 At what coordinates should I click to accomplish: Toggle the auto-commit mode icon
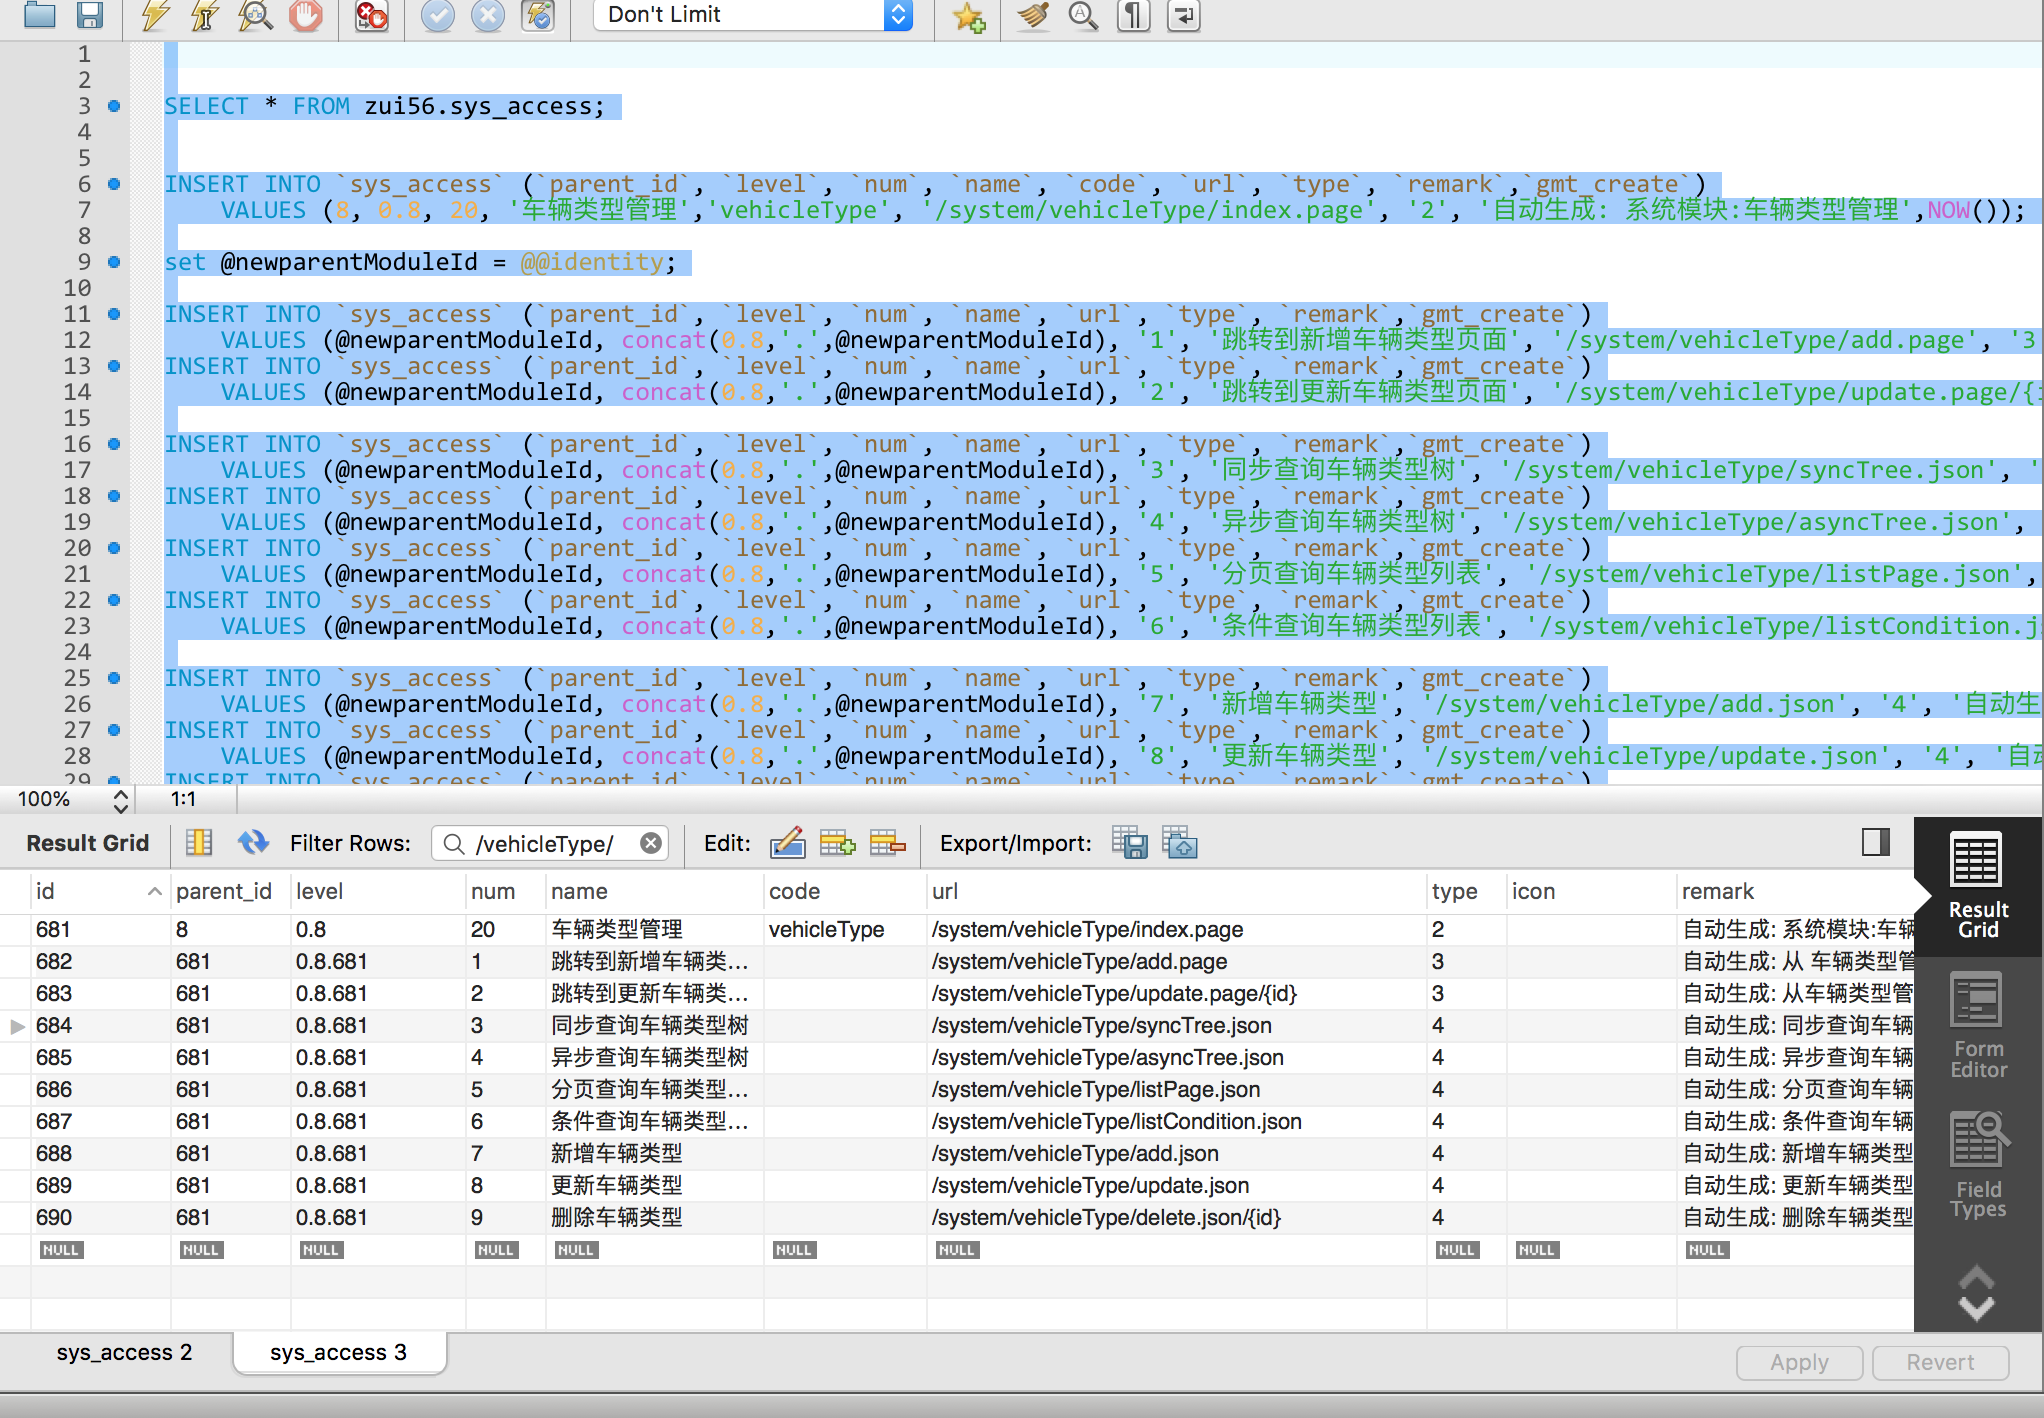(538, 15)
